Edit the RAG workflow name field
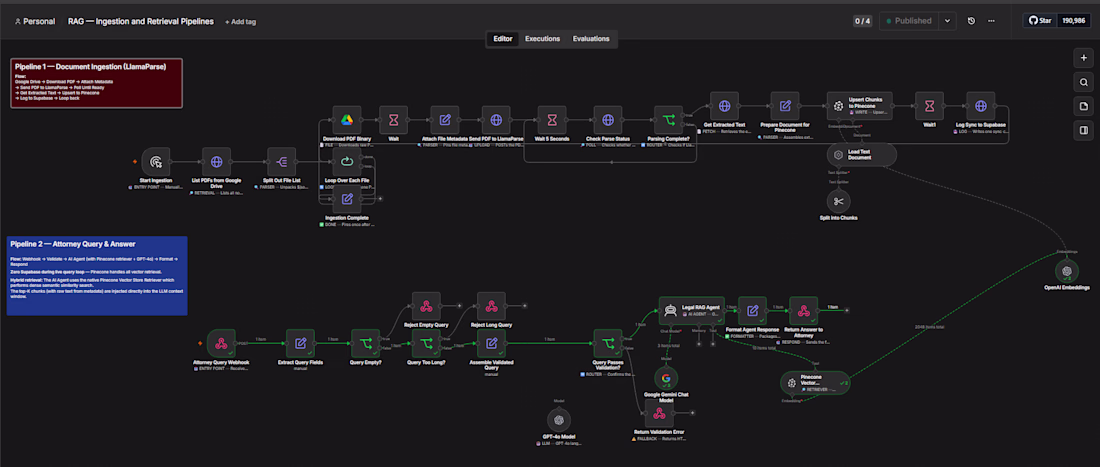Screen dimensions: 1100x467 tap(140, 22)
